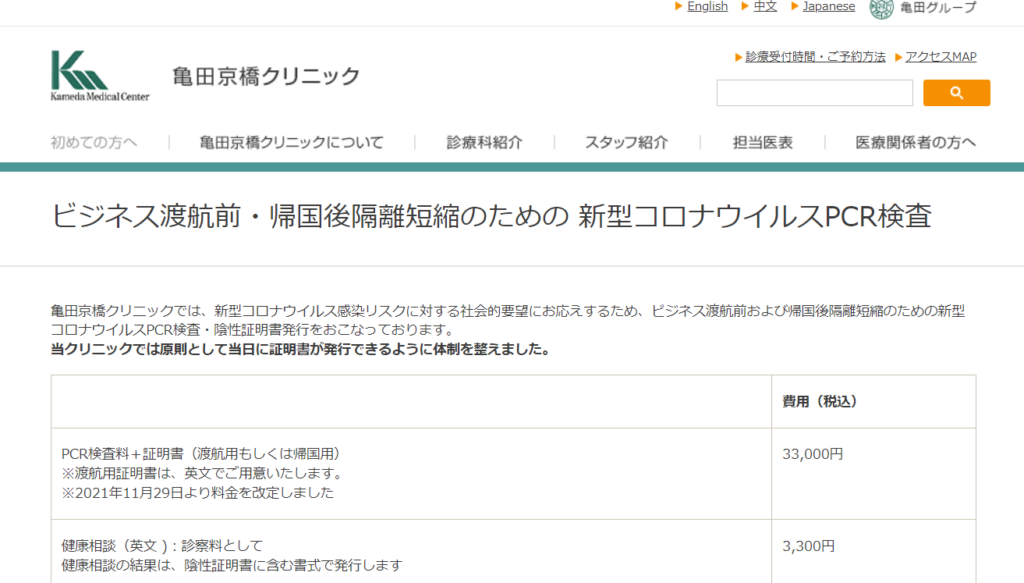Click the orange search magnifier button
Viewport: 1024px width, 583px height.
(x=956, y=93)
